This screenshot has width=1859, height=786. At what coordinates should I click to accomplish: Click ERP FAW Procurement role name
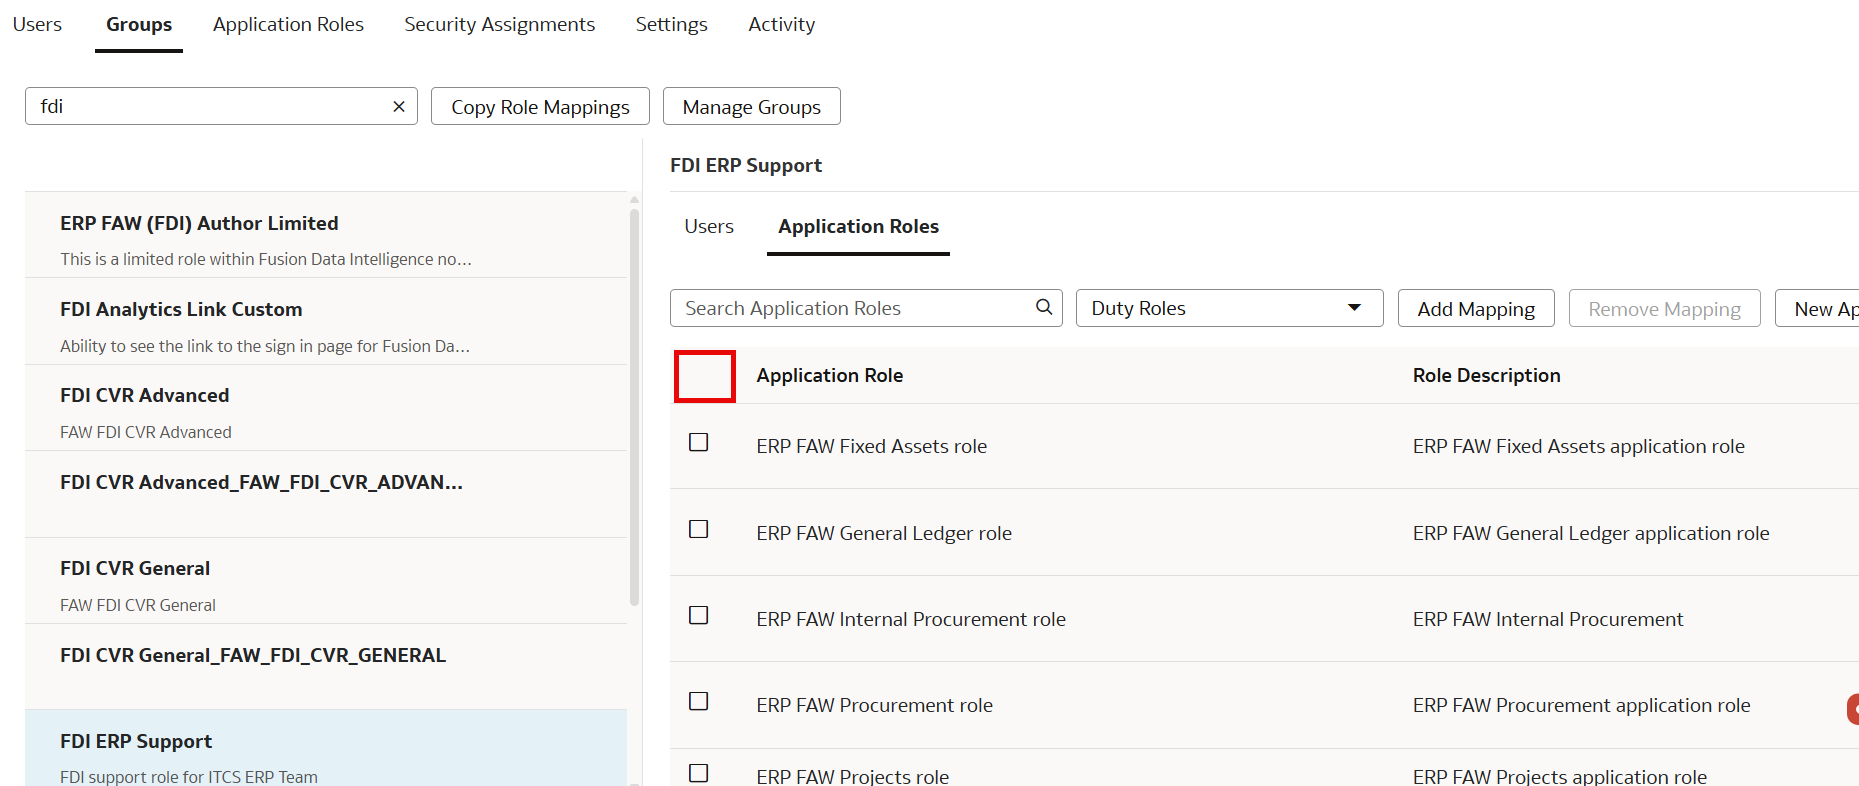coord(874,705)
